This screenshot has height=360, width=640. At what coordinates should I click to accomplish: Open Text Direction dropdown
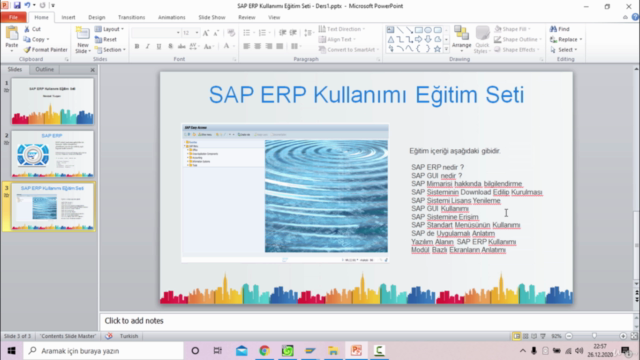[342, 29]
